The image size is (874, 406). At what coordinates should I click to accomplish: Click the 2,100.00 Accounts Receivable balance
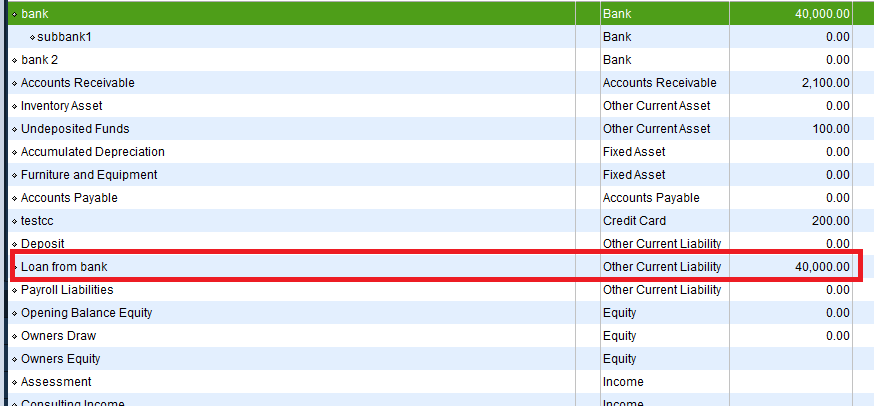826,83
